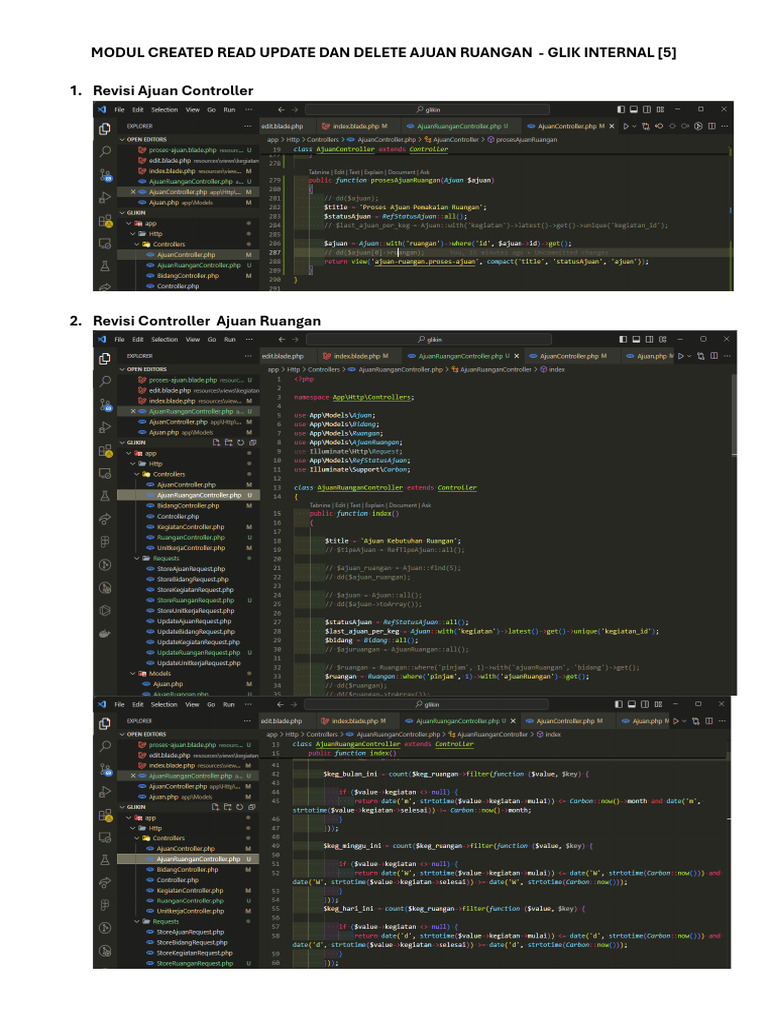Image resolution: width=768 pixels, height=1024 pixels.
Task: Click editor scrollbar beside the namespace code view
Action: 734,415
